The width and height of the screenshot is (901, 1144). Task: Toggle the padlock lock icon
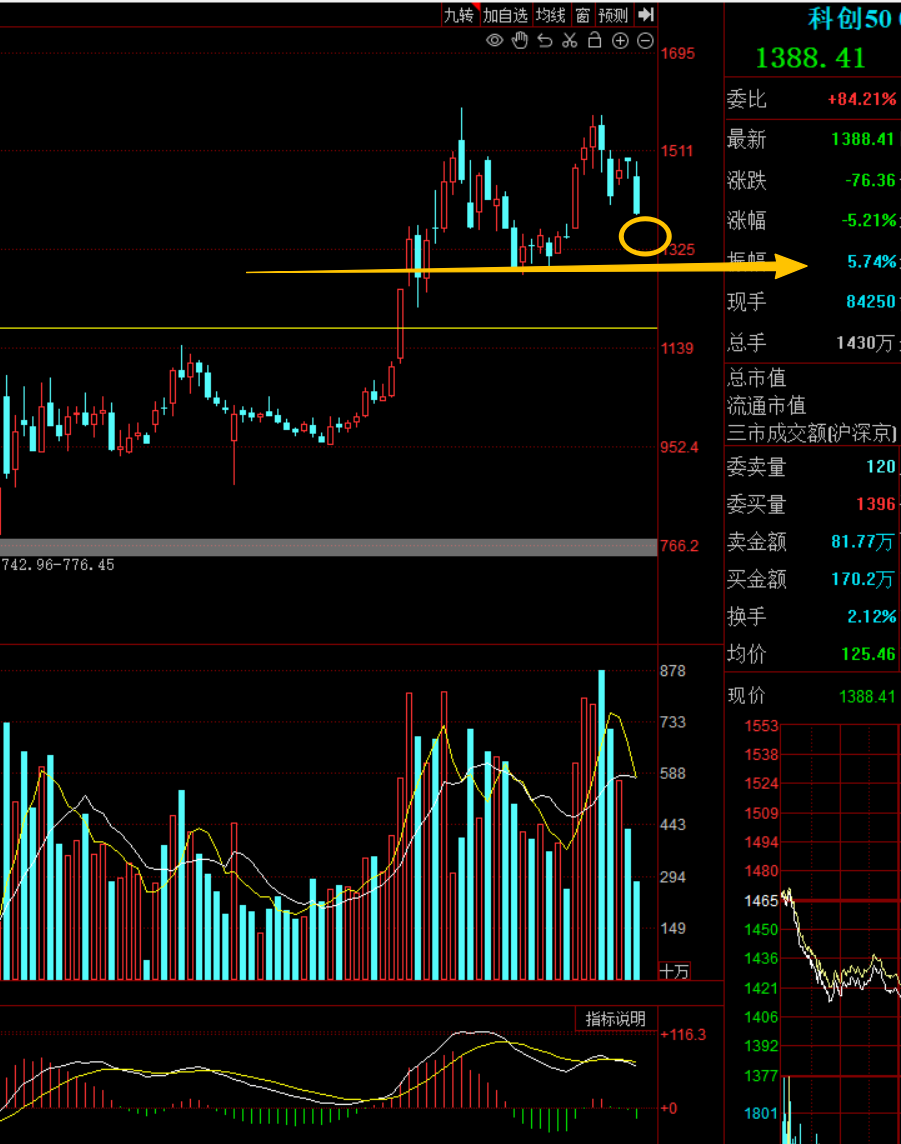[595, 40]
